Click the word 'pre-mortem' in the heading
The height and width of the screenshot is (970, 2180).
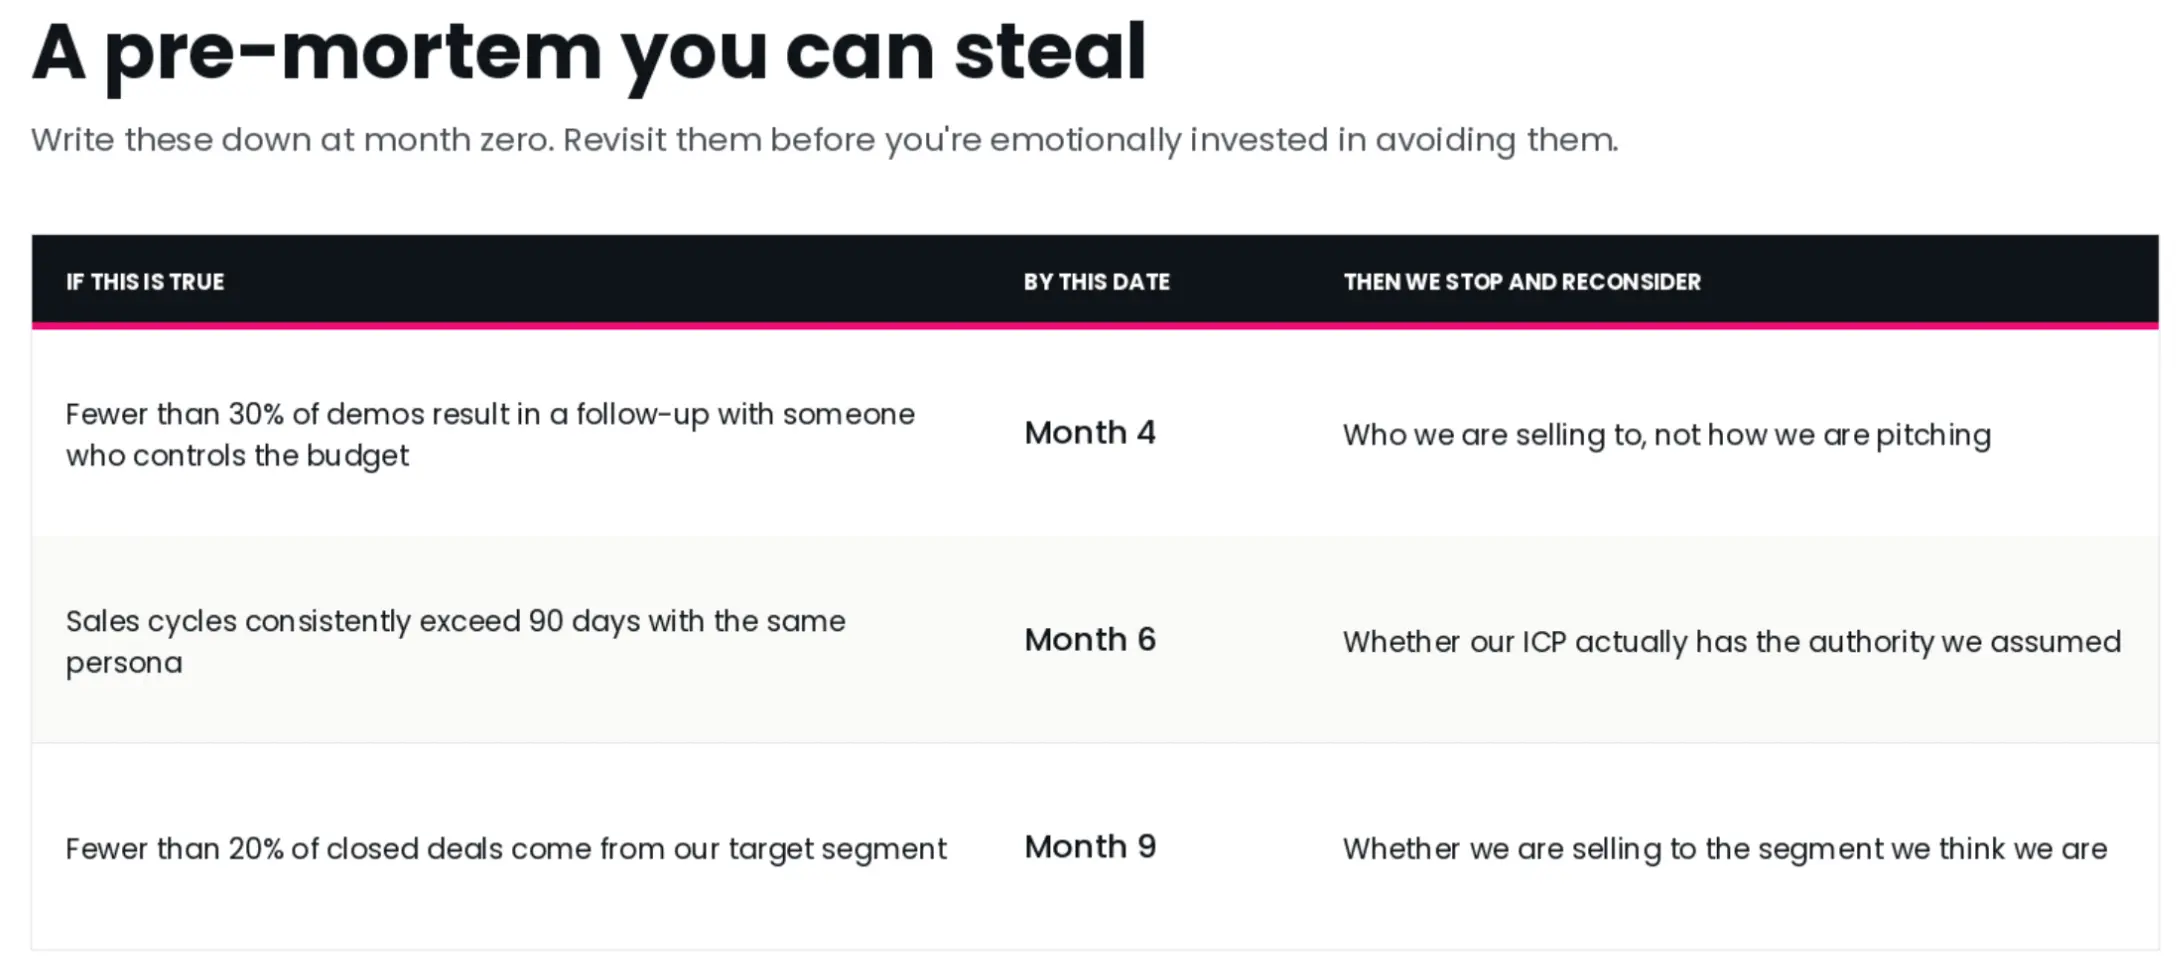click(x=353, y=52)
